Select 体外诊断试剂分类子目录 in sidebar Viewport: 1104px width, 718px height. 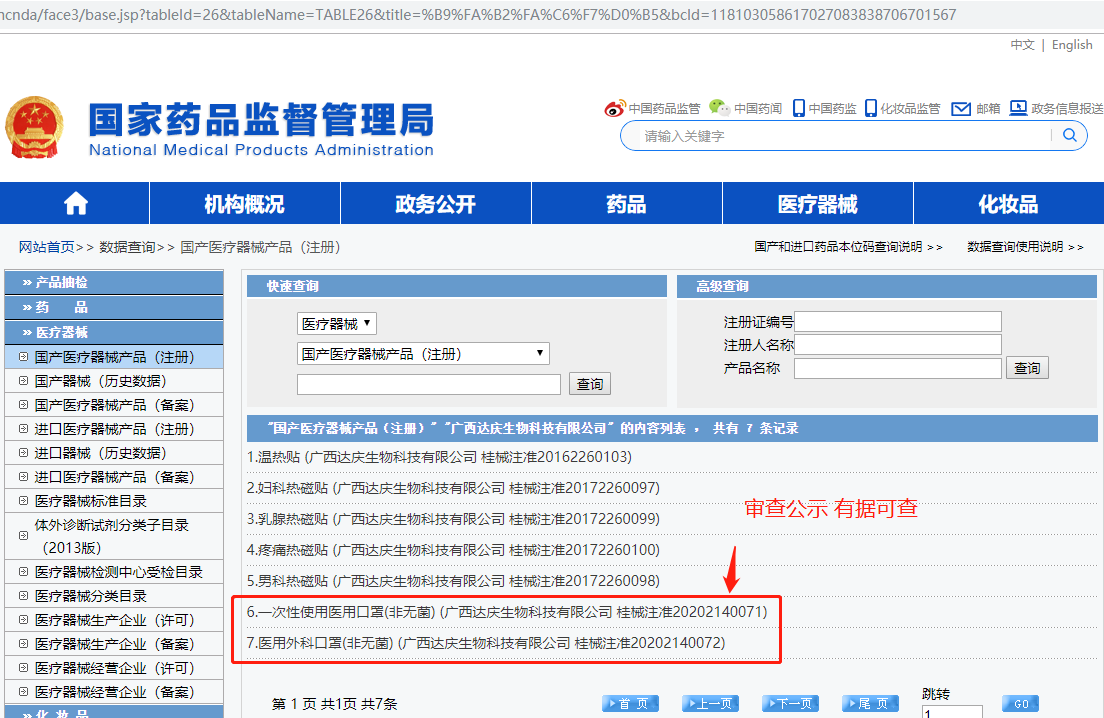click(x=111, y=536)
